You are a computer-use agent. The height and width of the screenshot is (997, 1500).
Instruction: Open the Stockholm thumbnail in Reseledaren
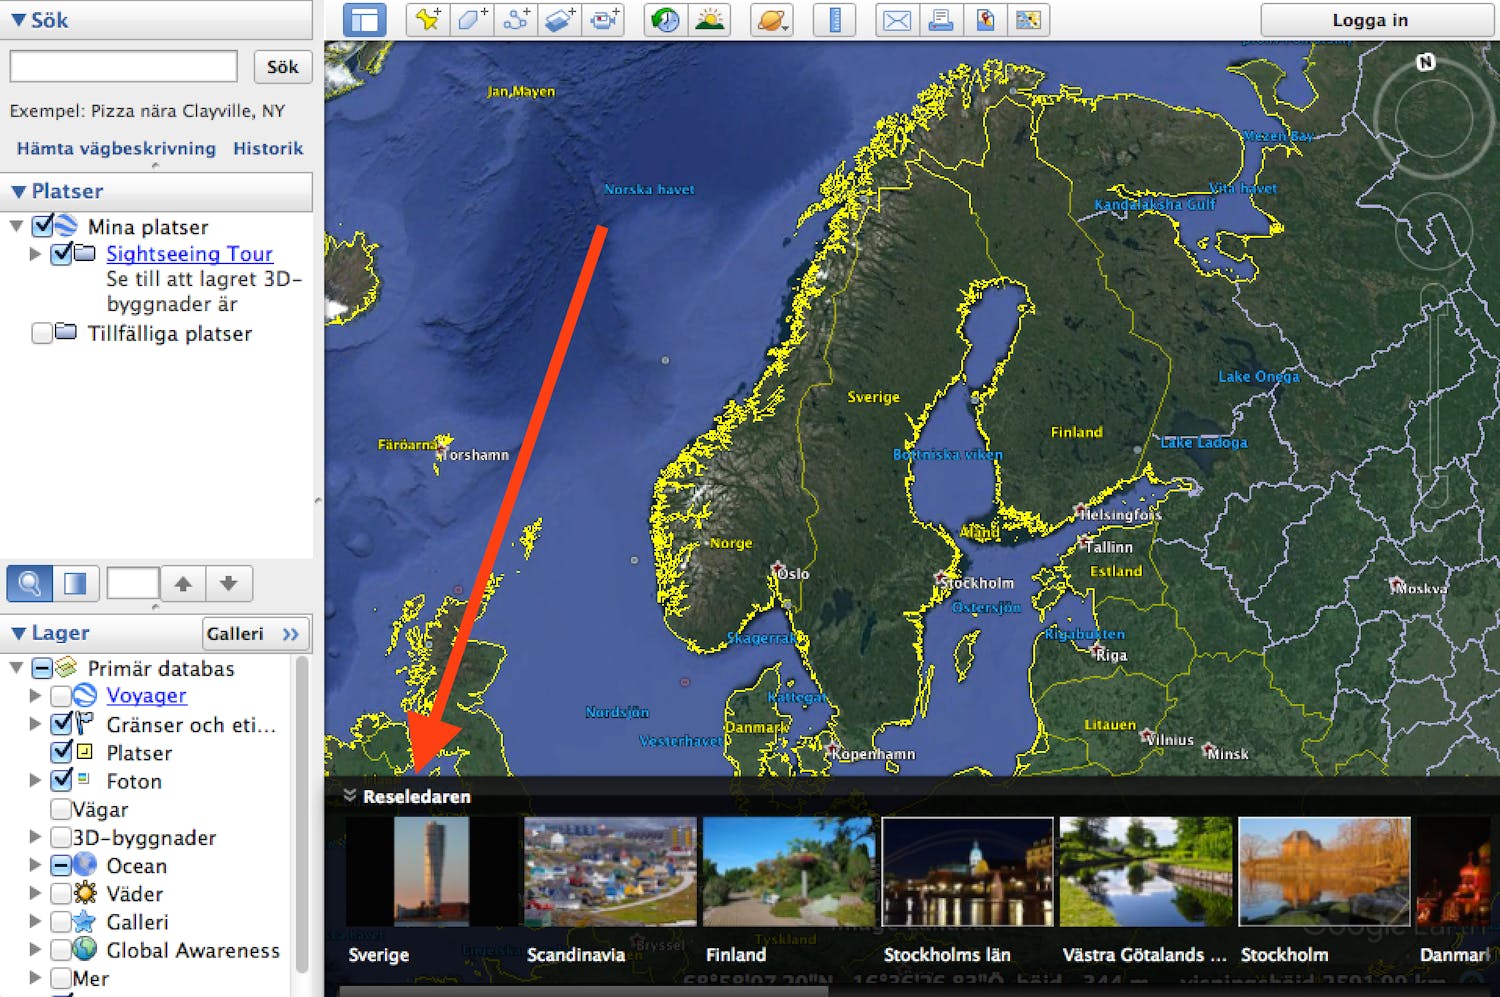point(1323,872)
